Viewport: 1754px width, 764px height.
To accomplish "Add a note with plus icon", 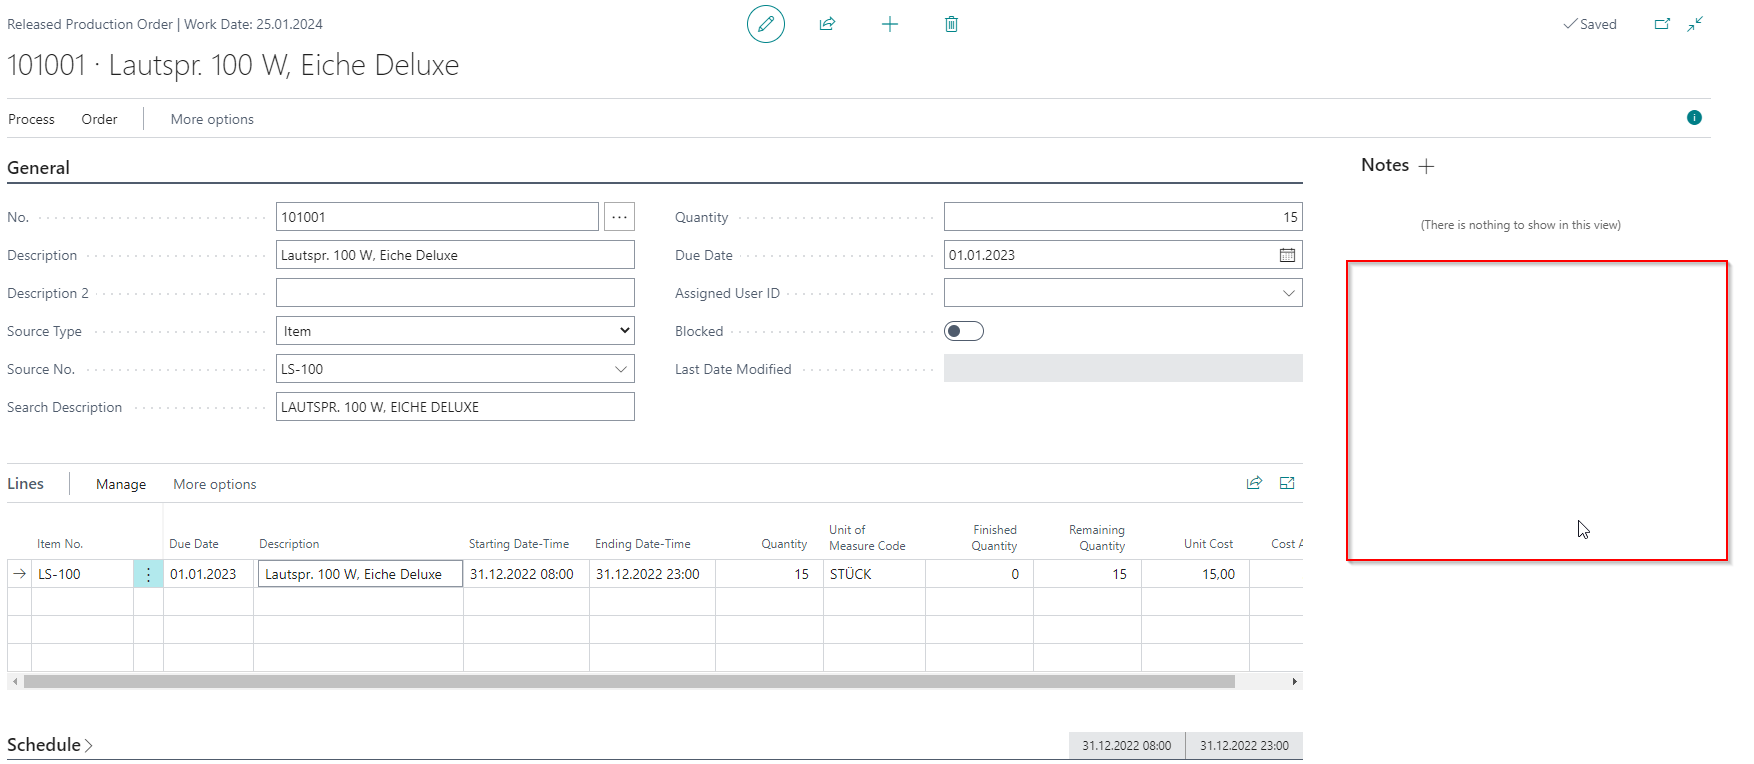I will tap(1427, 166).
